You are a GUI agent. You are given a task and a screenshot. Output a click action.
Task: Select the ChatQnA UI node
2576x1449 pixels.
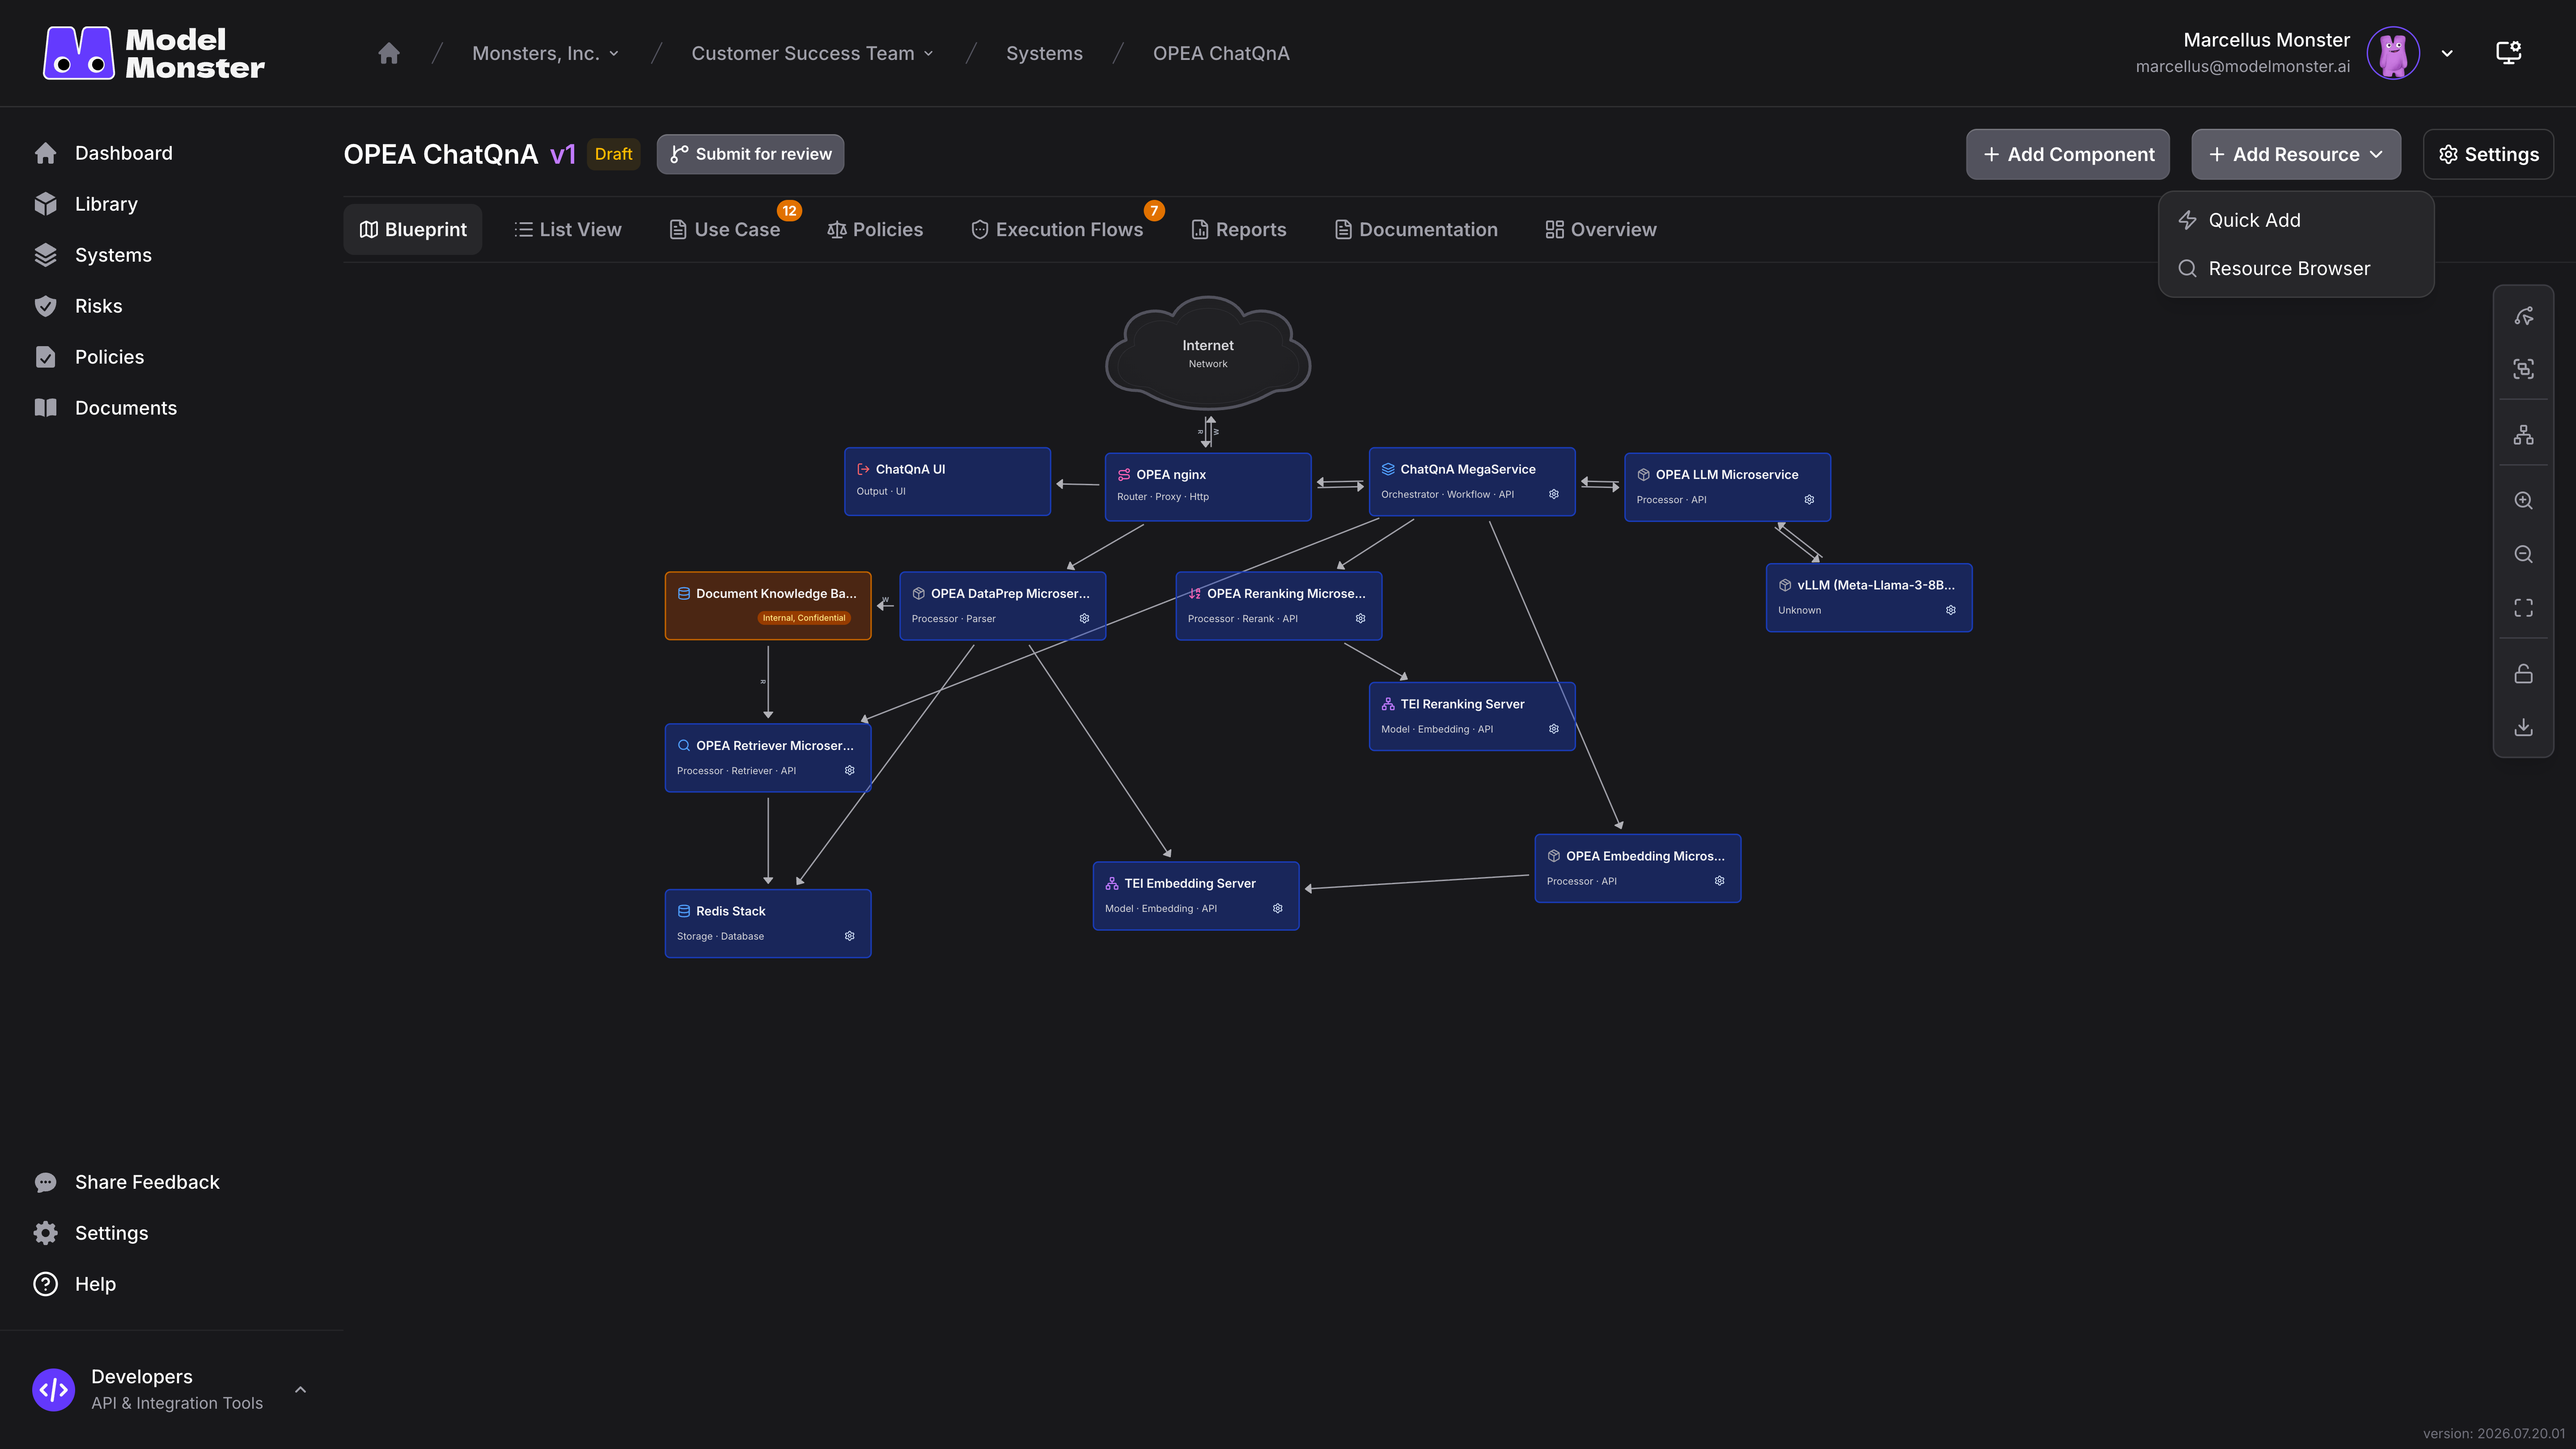tap(947, 481)
